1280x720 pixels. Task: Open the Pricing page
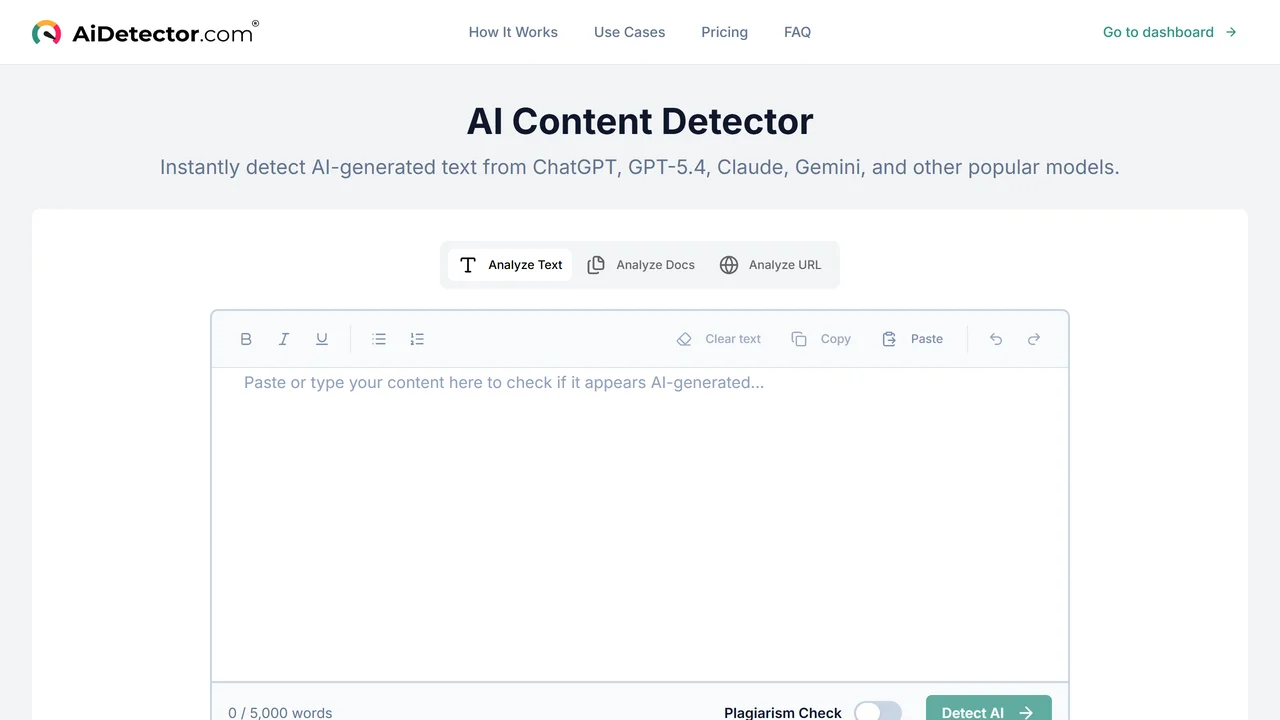(724, 32)
